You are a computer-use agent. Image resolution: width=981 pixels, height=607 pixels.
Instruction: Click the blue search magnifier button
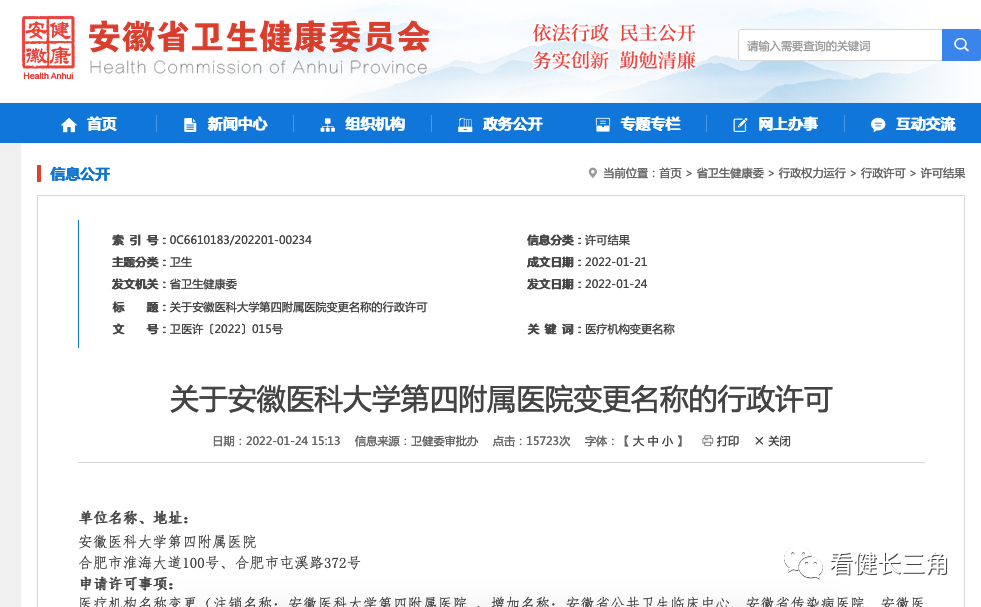tap(961, 45)
